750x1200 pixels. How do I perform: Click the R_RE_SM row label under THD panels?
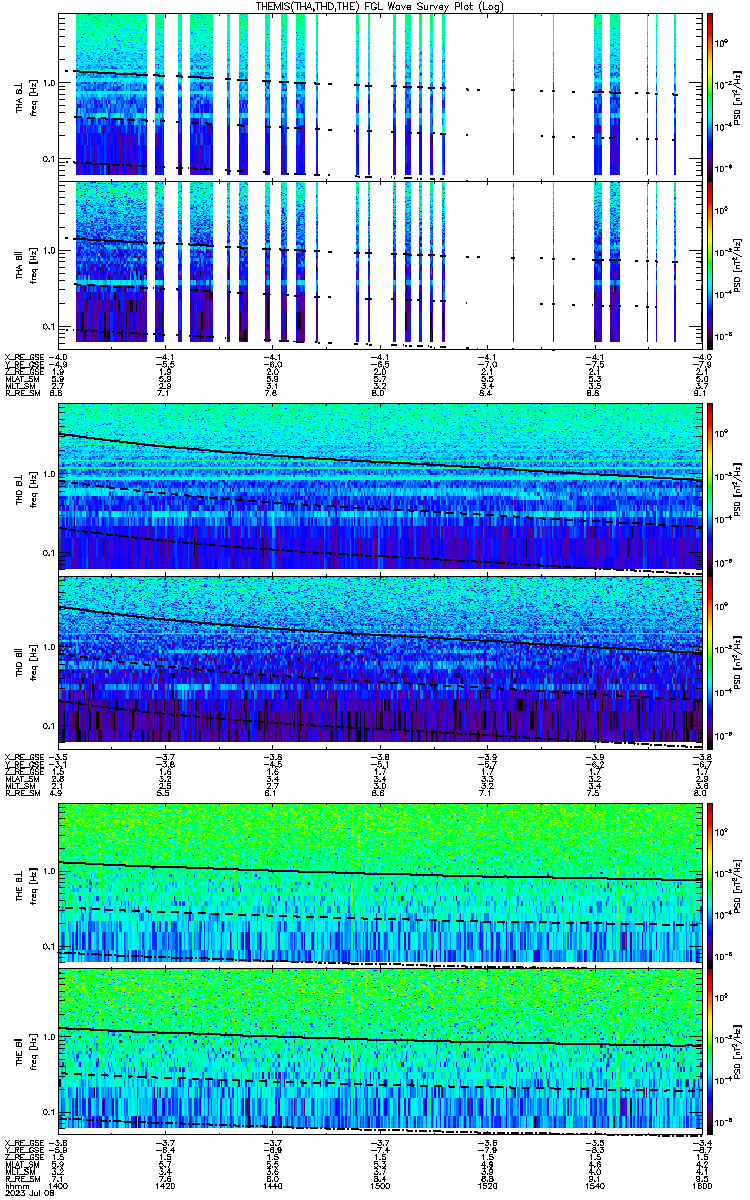[21, 791]
